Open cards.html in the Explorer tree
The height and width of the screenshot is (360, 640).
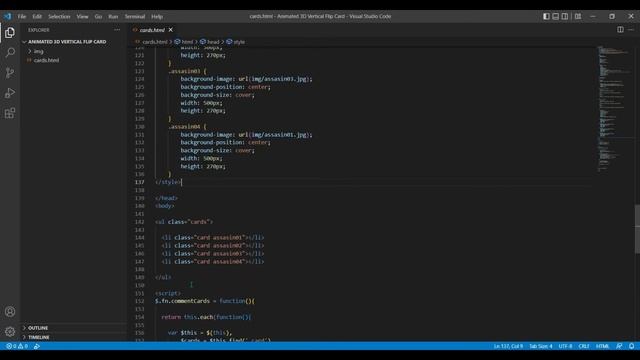point(47,60)
